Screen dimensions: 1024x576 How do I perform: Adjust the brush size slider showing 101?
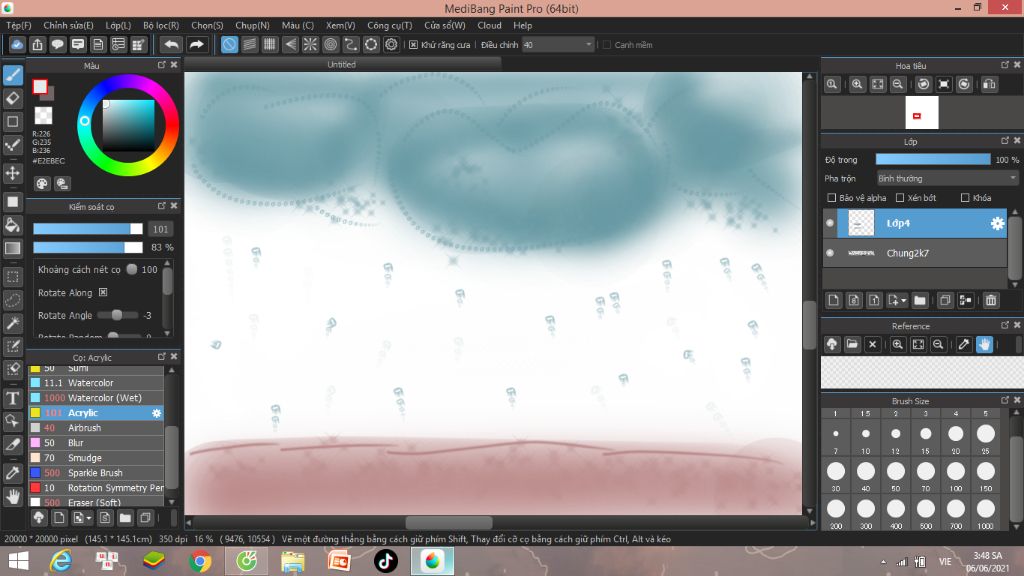[x=88, y=229]
